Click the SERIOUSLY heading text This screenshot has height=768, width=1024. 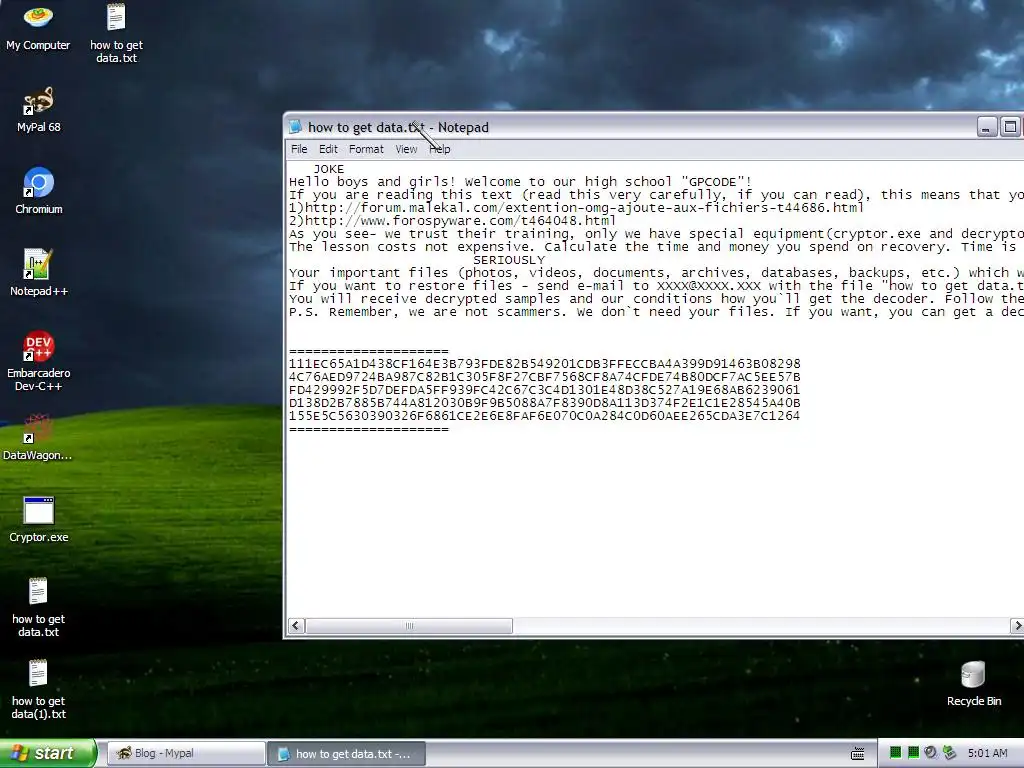point(509,260)
